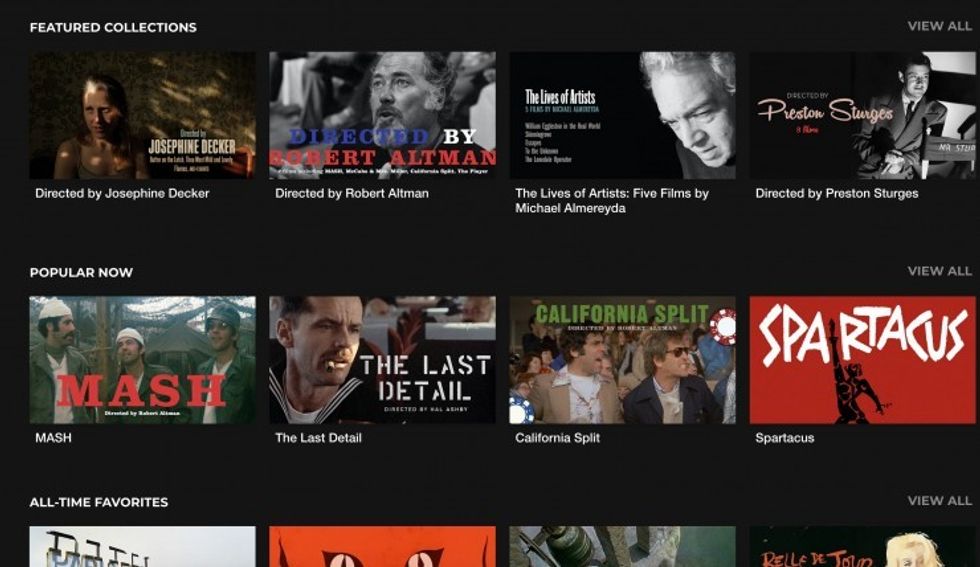
Task: Click the 'Spartacus' title below poster
Action: coord(784,438)
